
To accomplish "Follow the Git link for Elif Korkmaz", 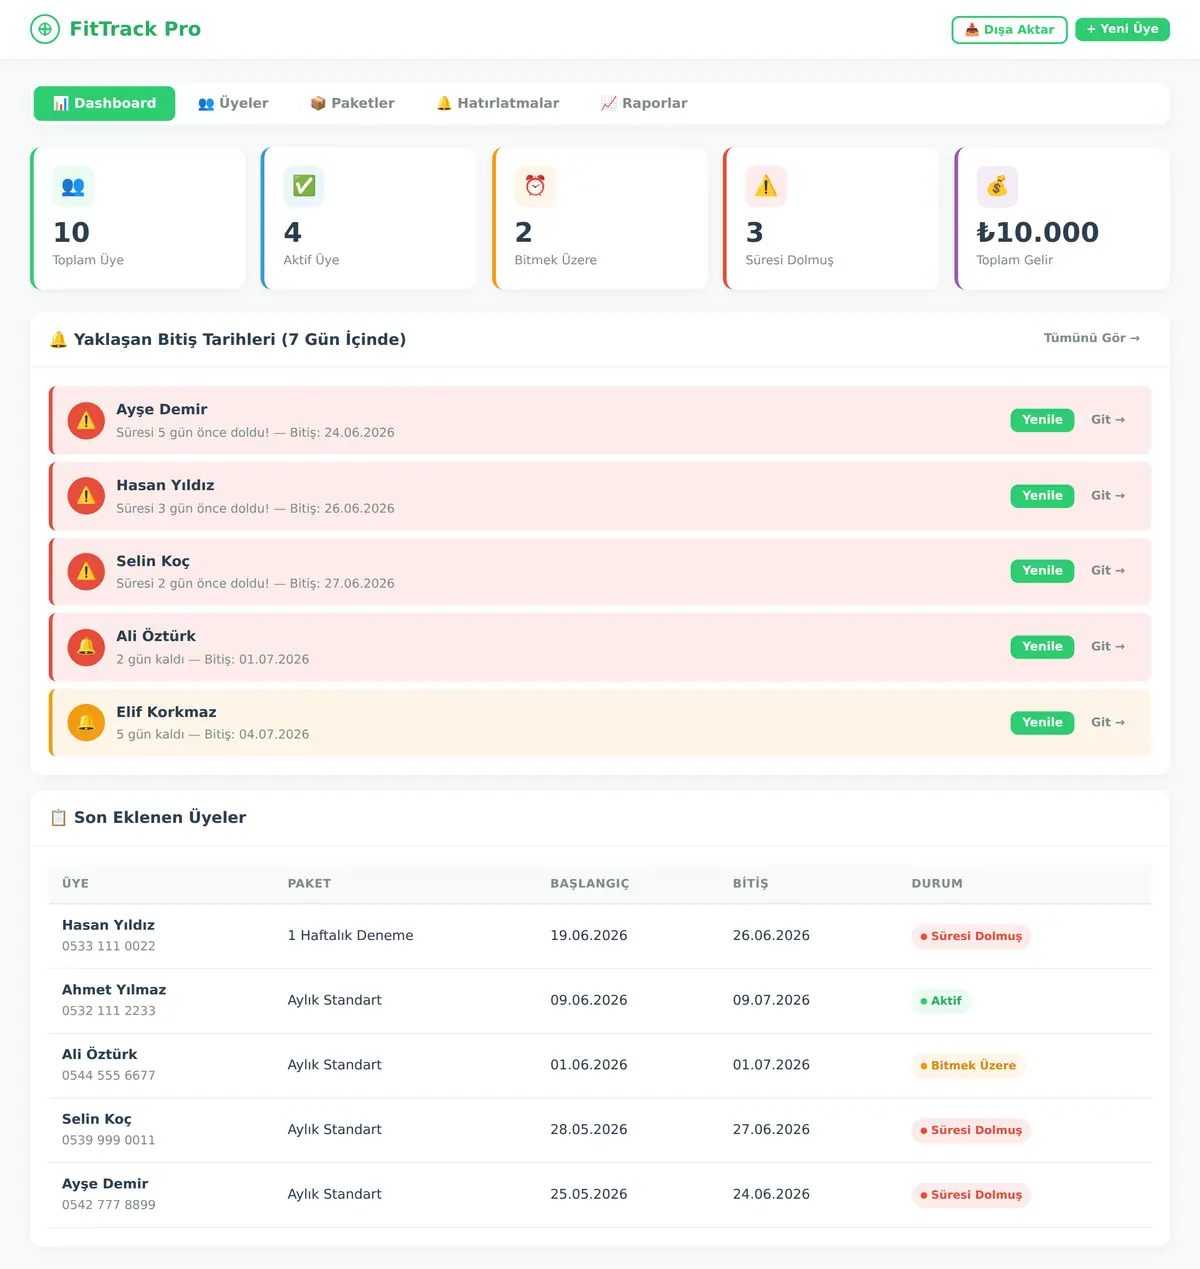I will 1108,723.
